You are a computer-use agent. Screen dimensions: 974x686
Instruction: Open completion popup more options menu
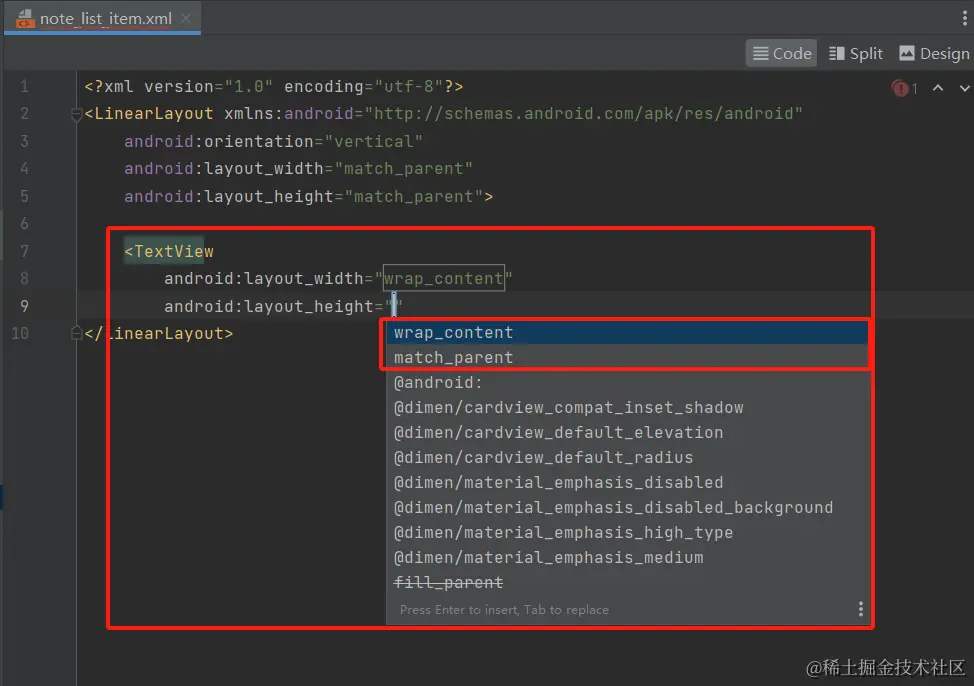click(x=860, y=609)
